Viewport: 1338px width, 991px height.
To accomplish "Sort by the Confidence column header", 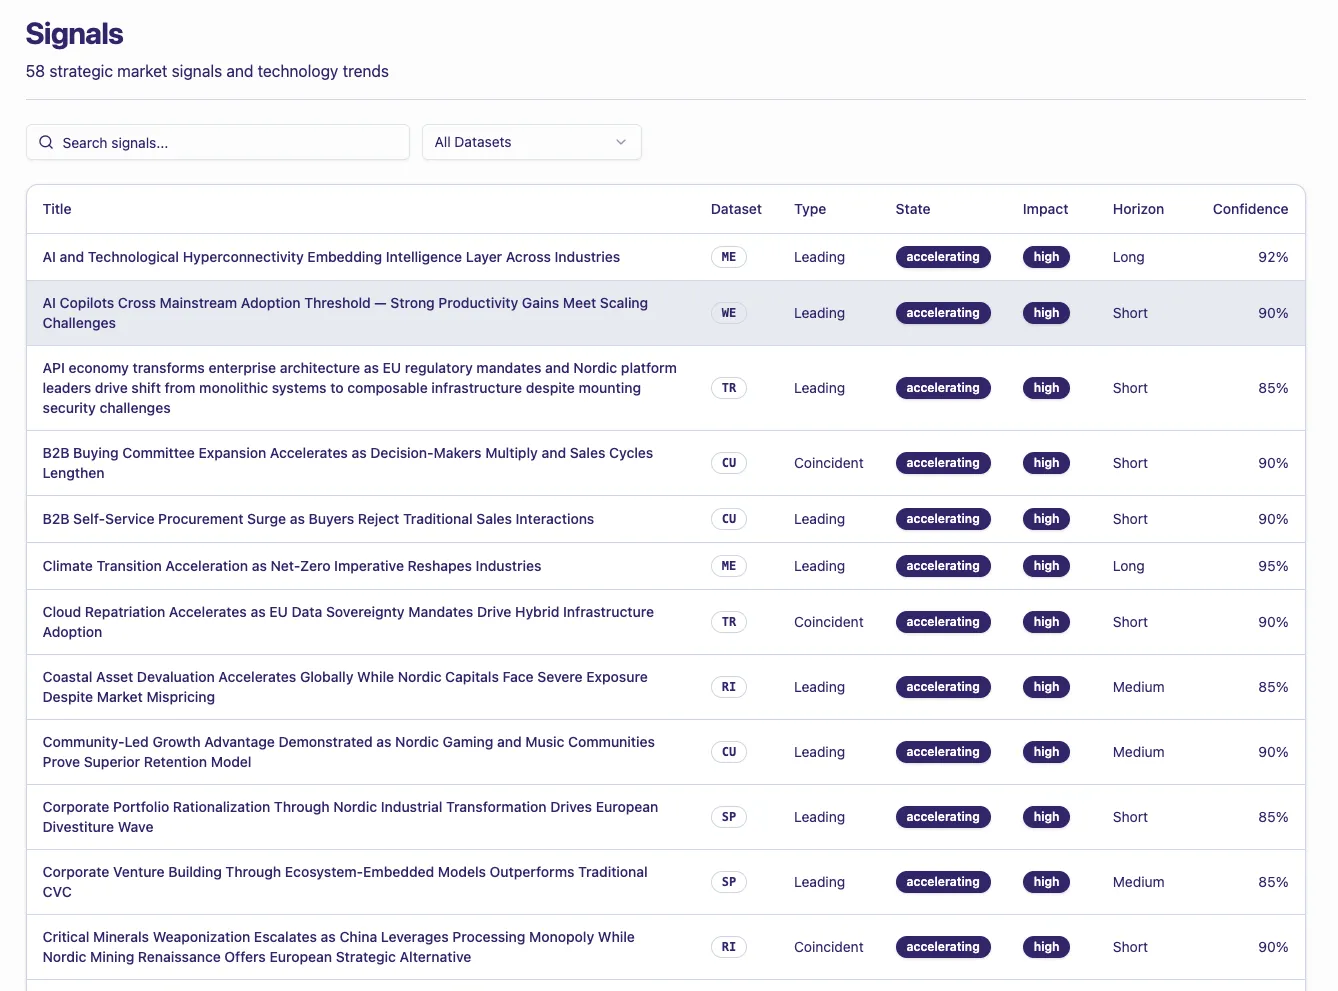I will click(x=1249, y=209).
